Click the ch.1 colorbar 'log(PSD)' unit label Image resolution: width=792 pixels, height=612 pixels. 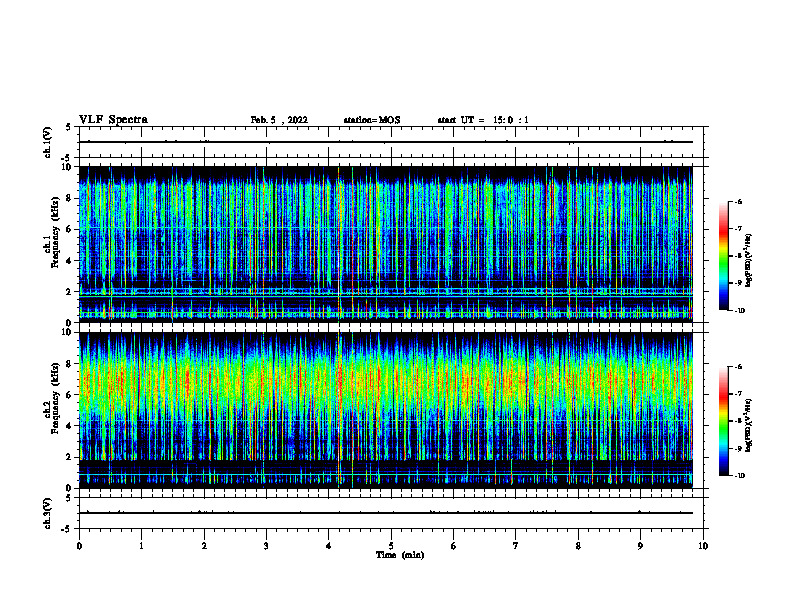point(748,260)
